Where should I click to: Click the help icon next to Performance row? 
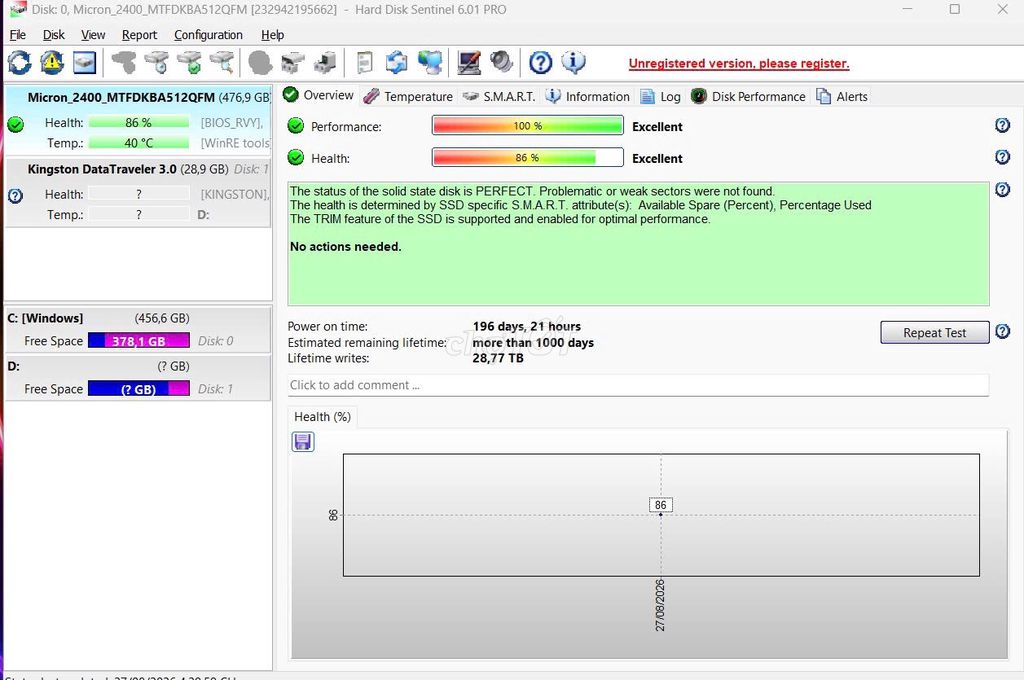[x=1002, y=125]
